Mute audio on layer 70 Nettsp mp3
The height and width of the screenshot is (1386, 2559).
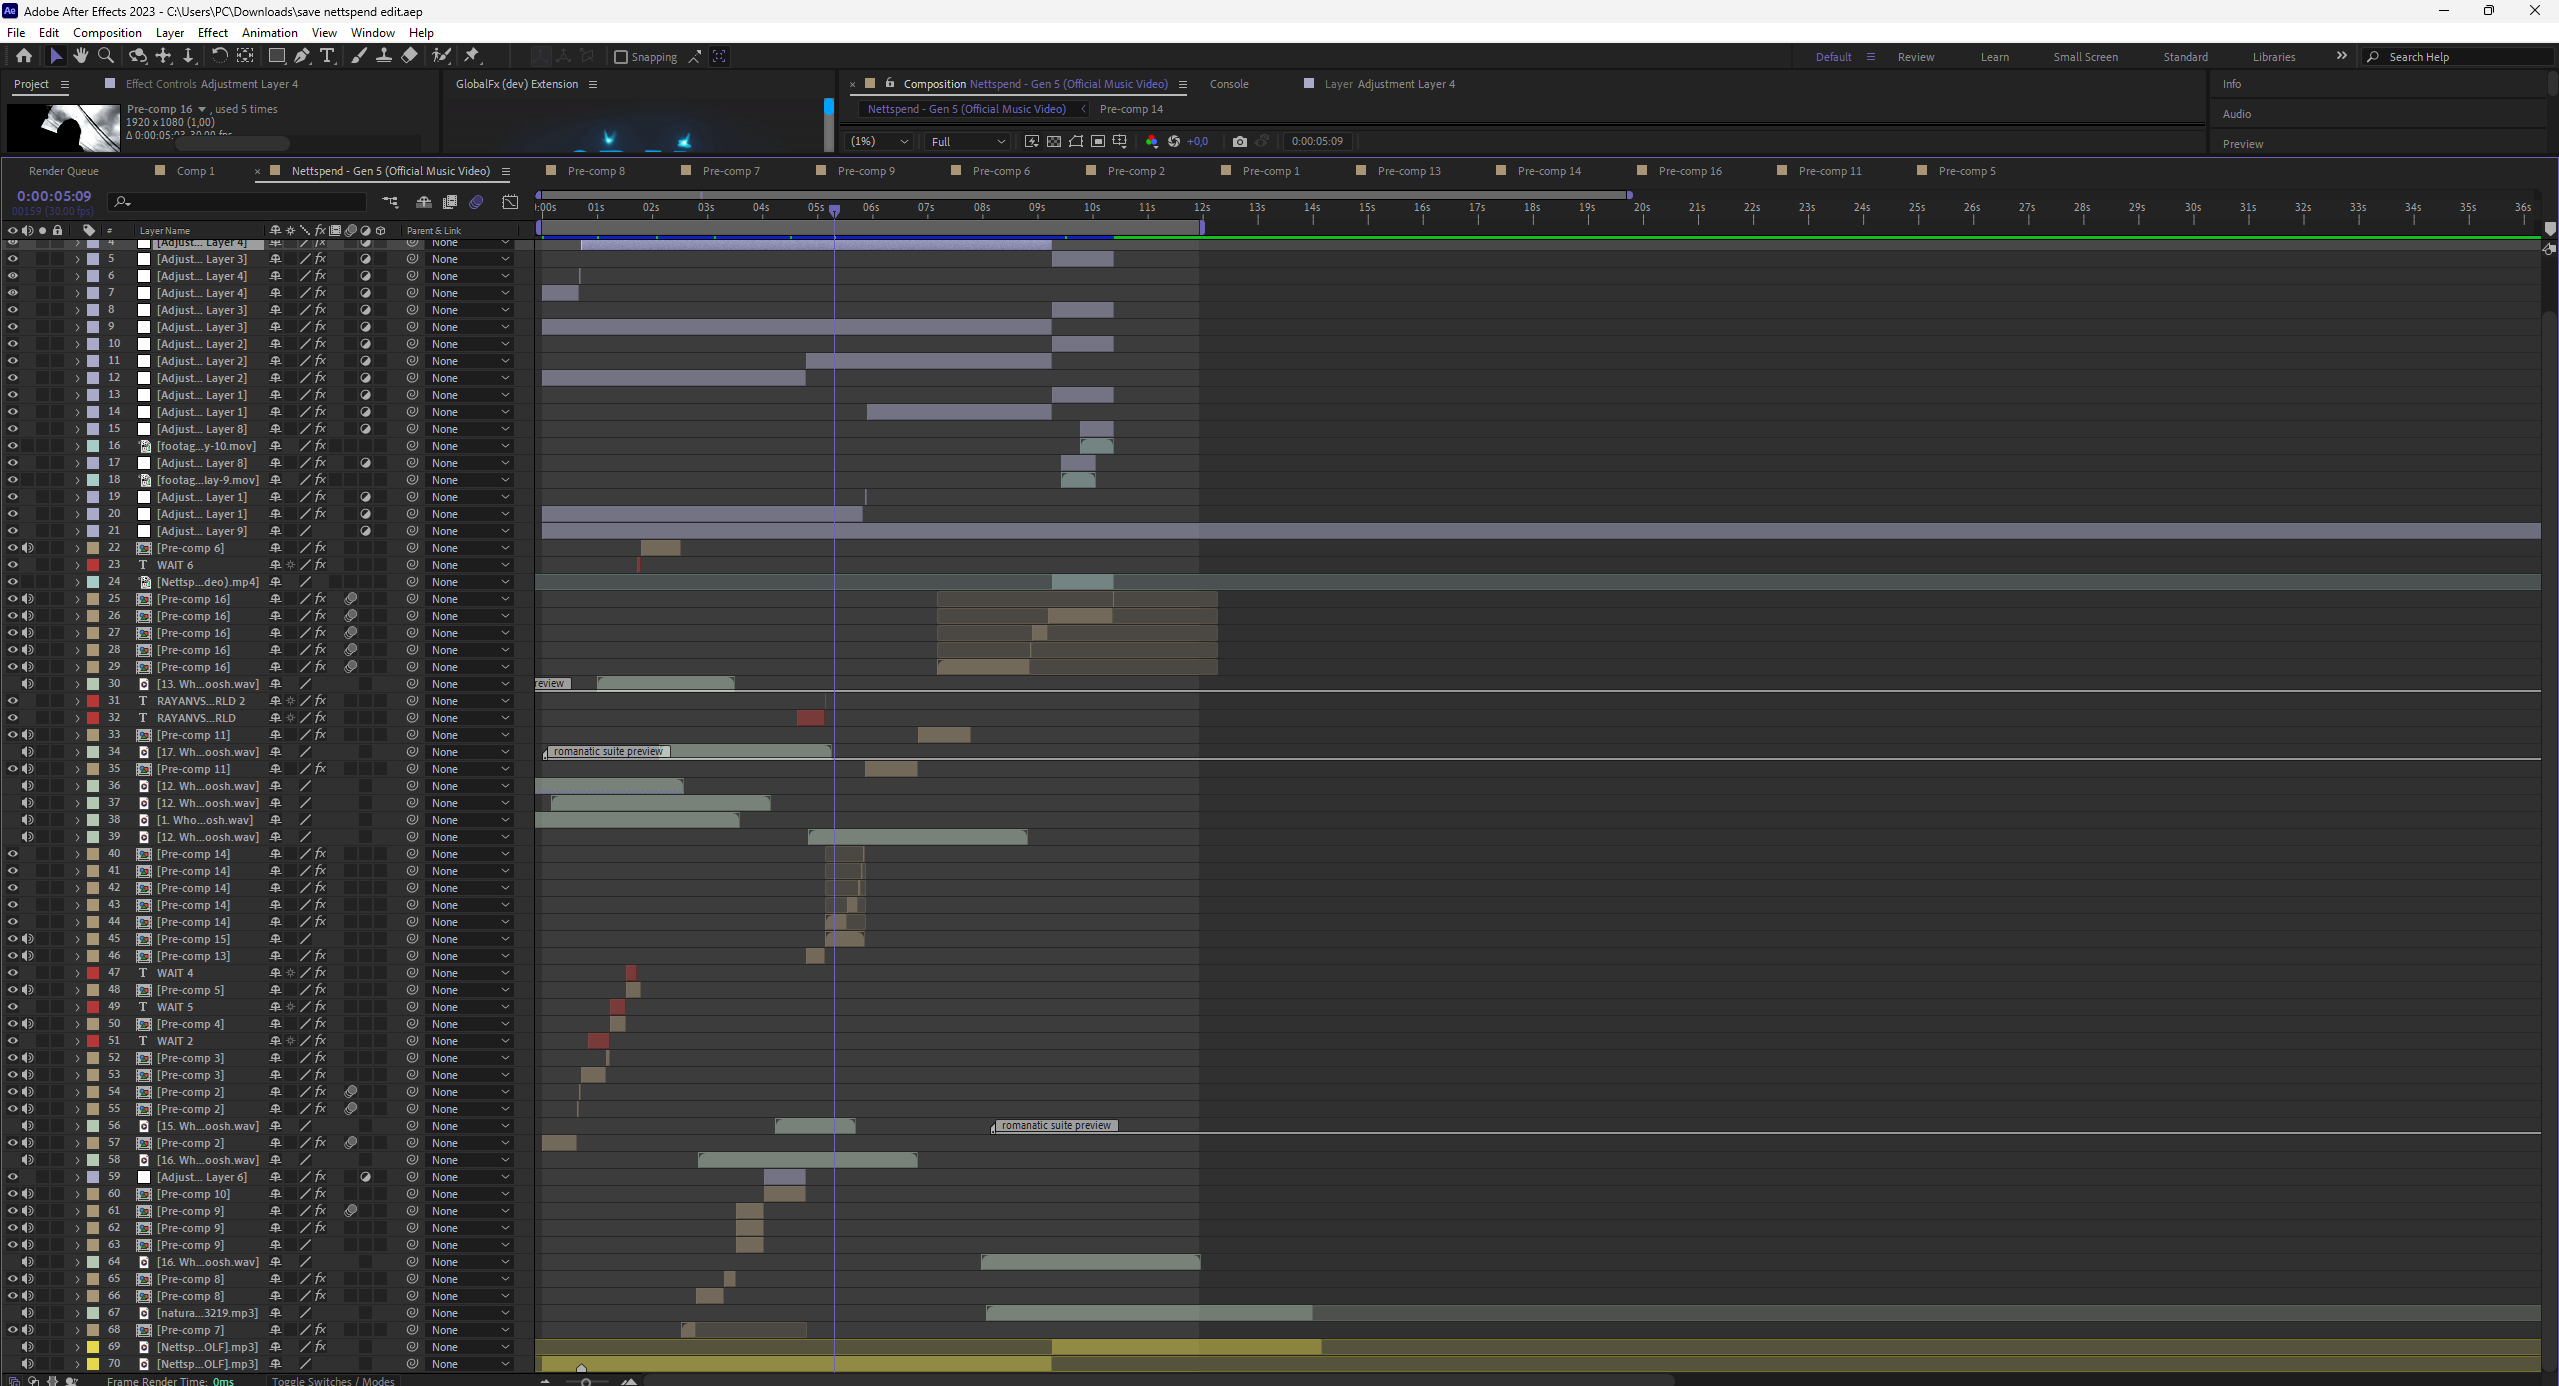pyautogui.click(x=28, y=1364)
